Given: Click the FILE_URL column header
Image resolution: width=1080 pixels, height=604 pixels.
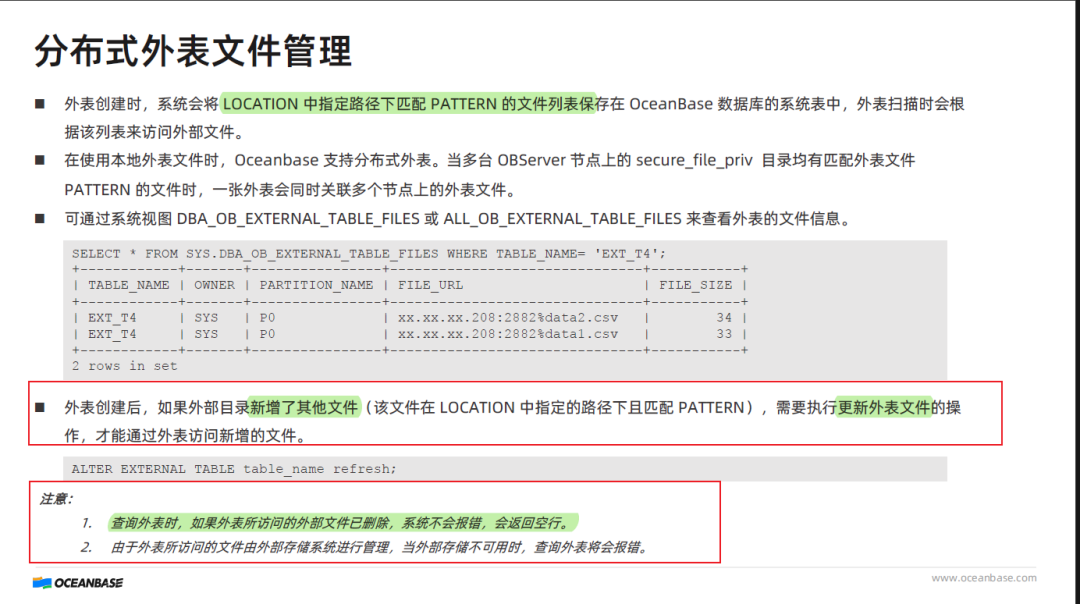Looking at the screenshot, I should [x=430, y=285].
